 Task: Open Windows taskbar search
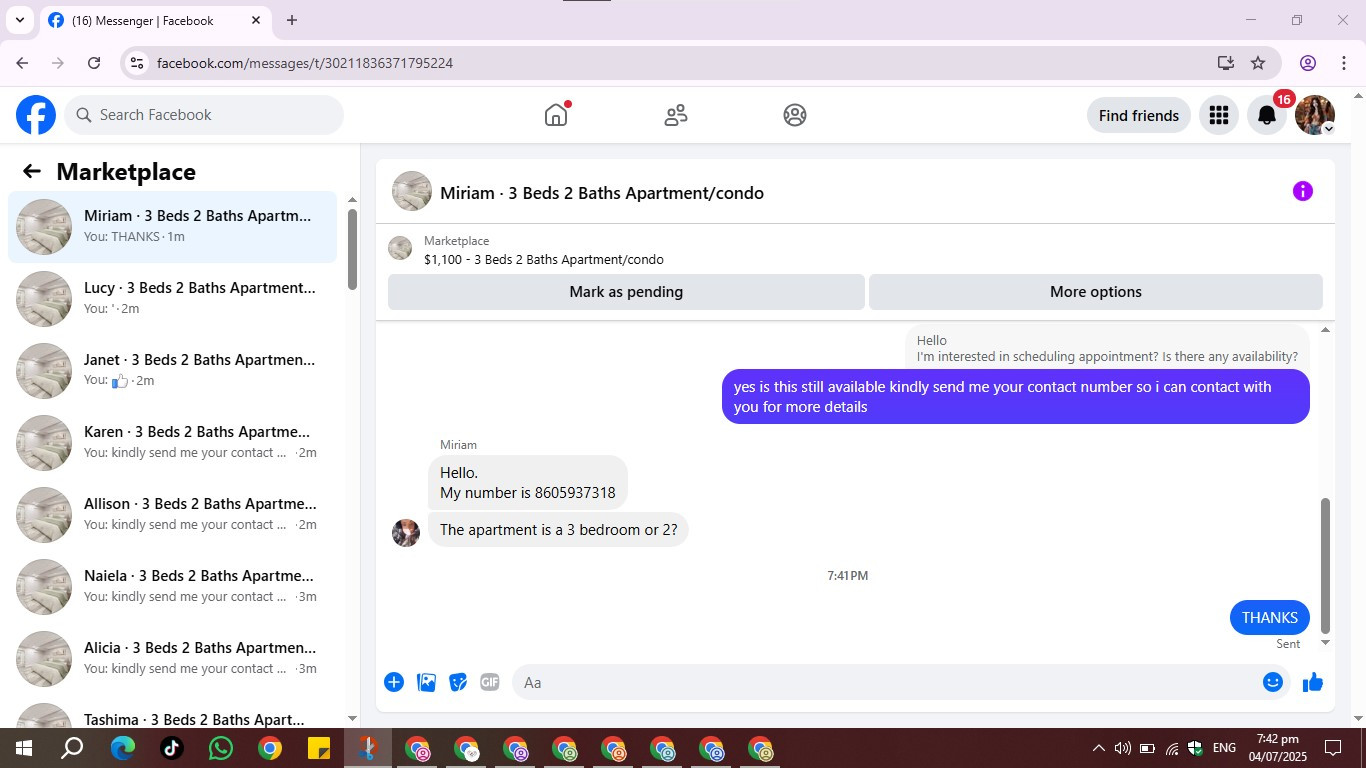(72, 748)
